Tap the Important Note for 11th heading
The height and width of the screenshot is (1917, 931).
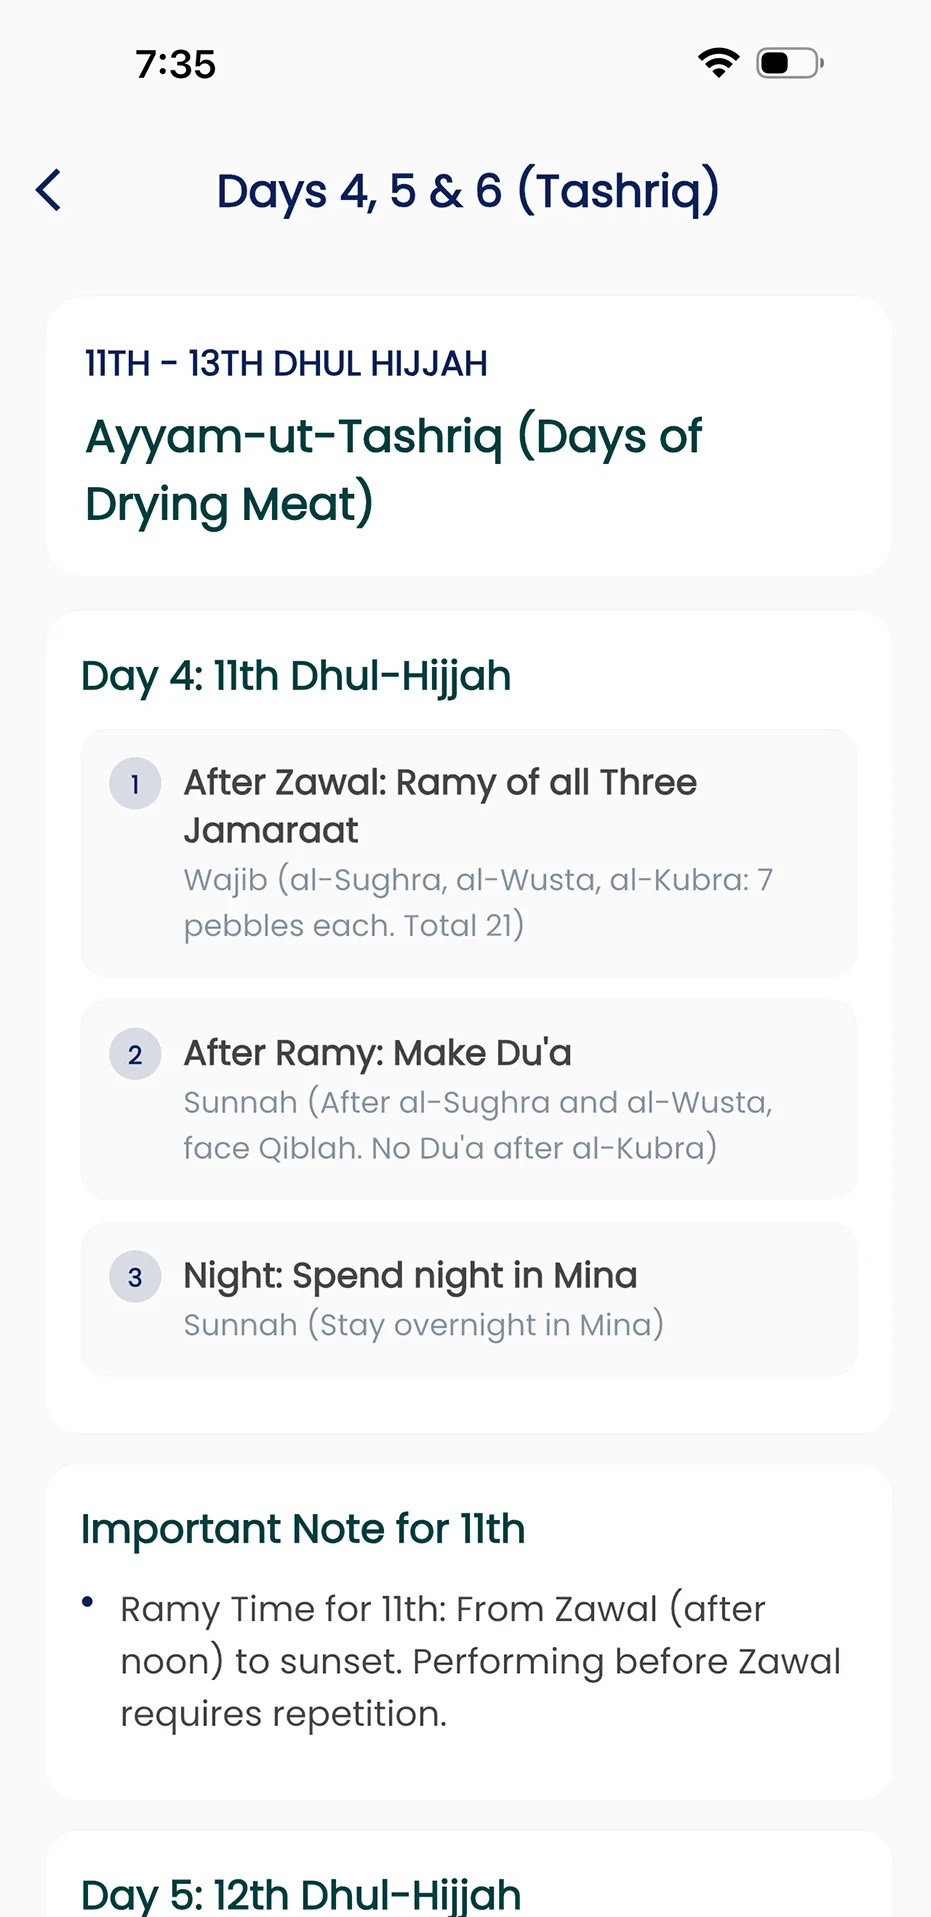[x=303, y=1529]
